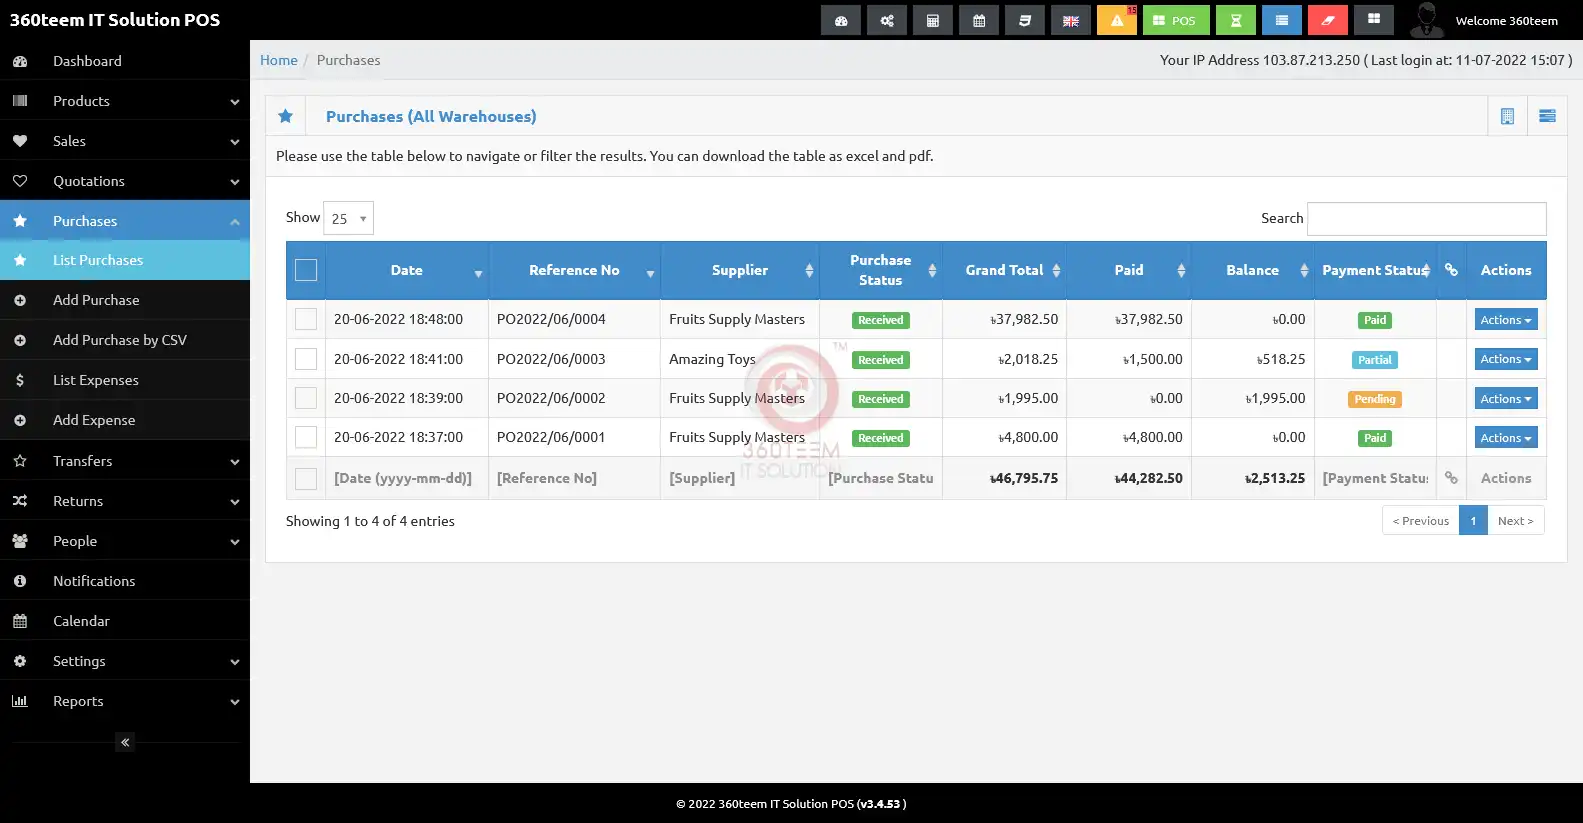Click the info icon beside Notifications
The width and height of the screenshot is (1583, 823).
(x=20, y=581)
